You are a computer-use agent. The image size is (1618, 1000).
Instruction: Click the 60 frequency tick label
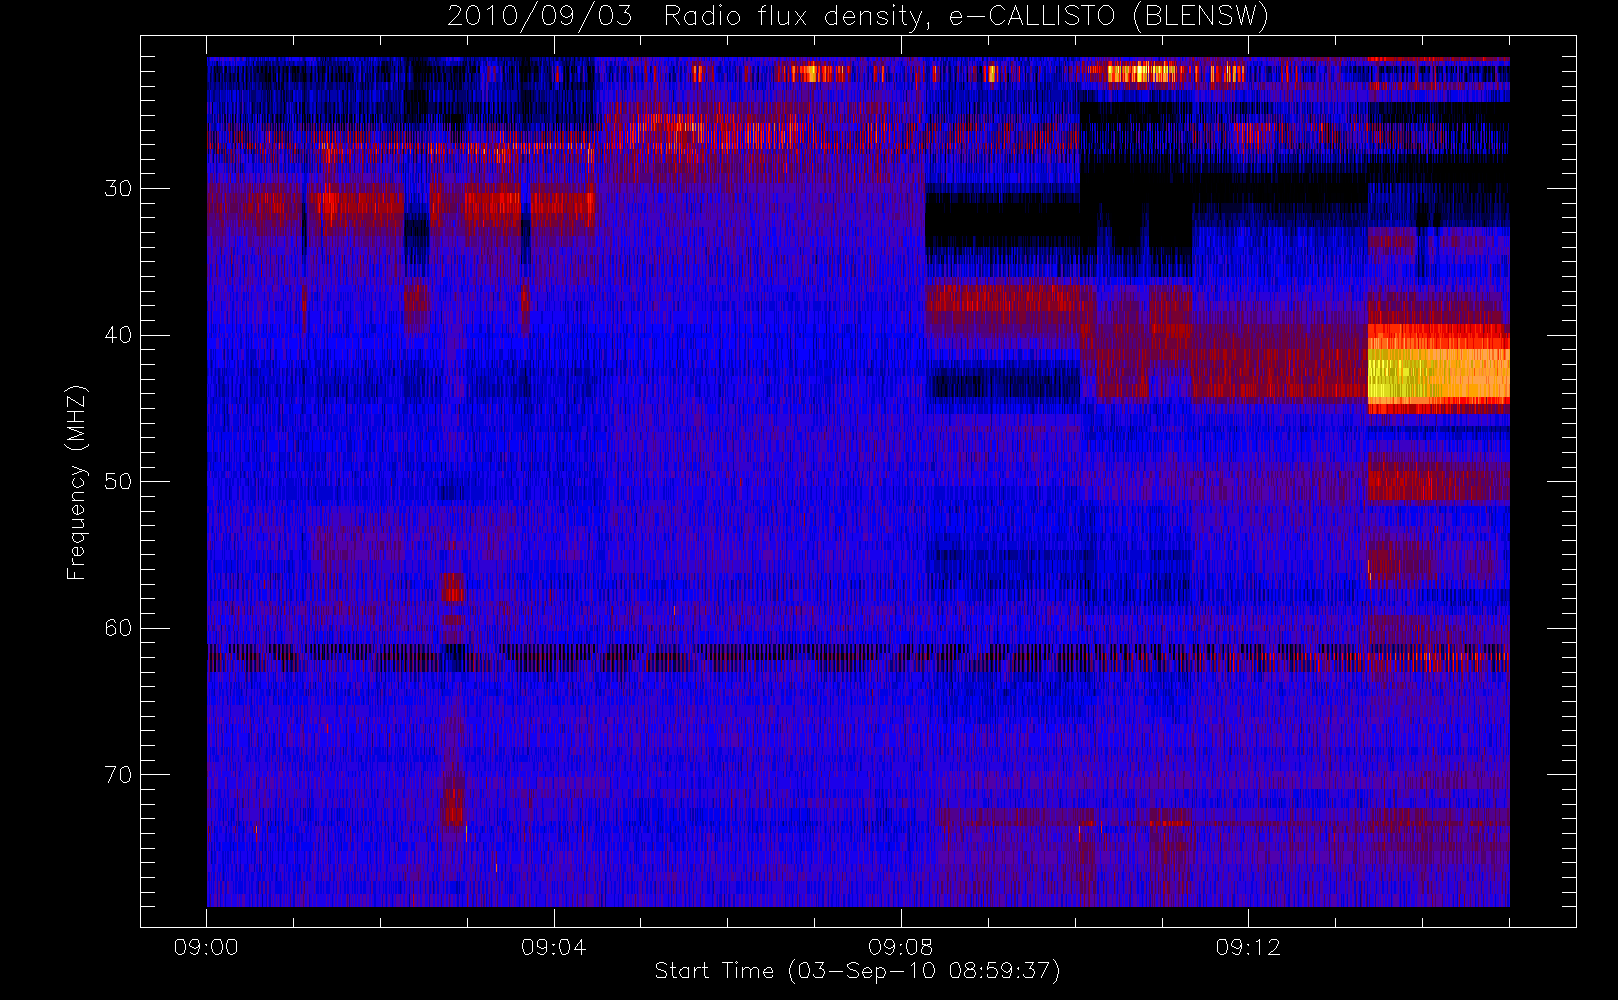tap(118, 628)
